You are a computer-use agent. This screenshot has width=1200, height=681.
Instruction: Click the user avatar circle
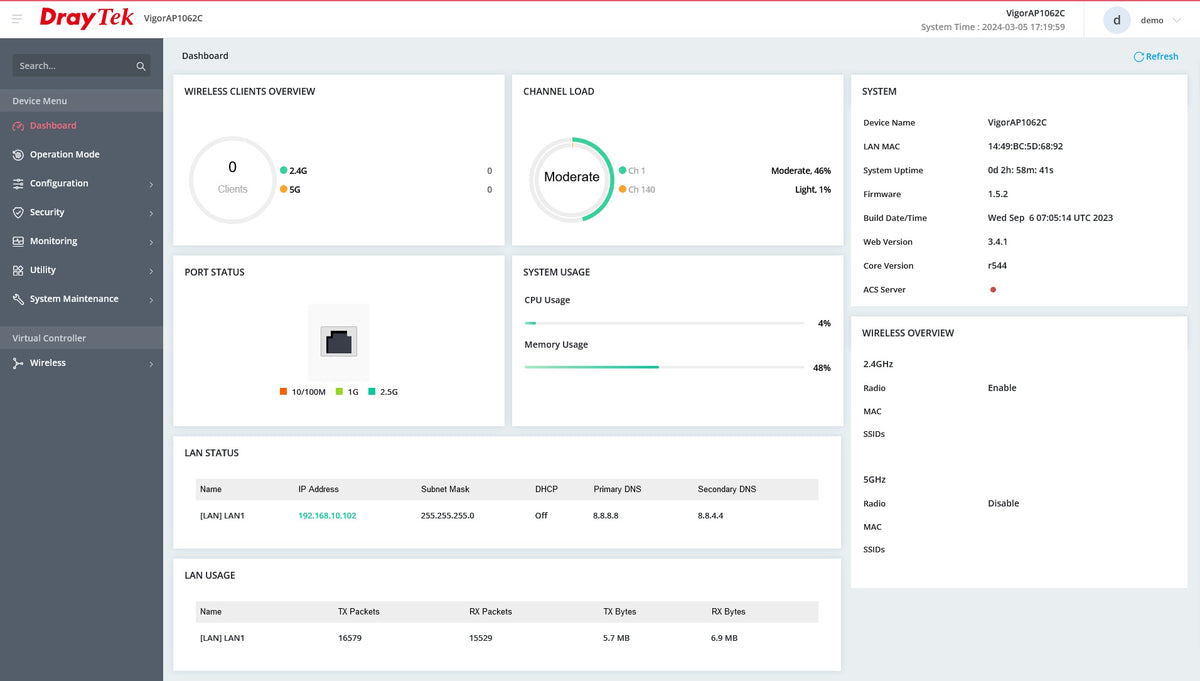(x=1117, y=20)
